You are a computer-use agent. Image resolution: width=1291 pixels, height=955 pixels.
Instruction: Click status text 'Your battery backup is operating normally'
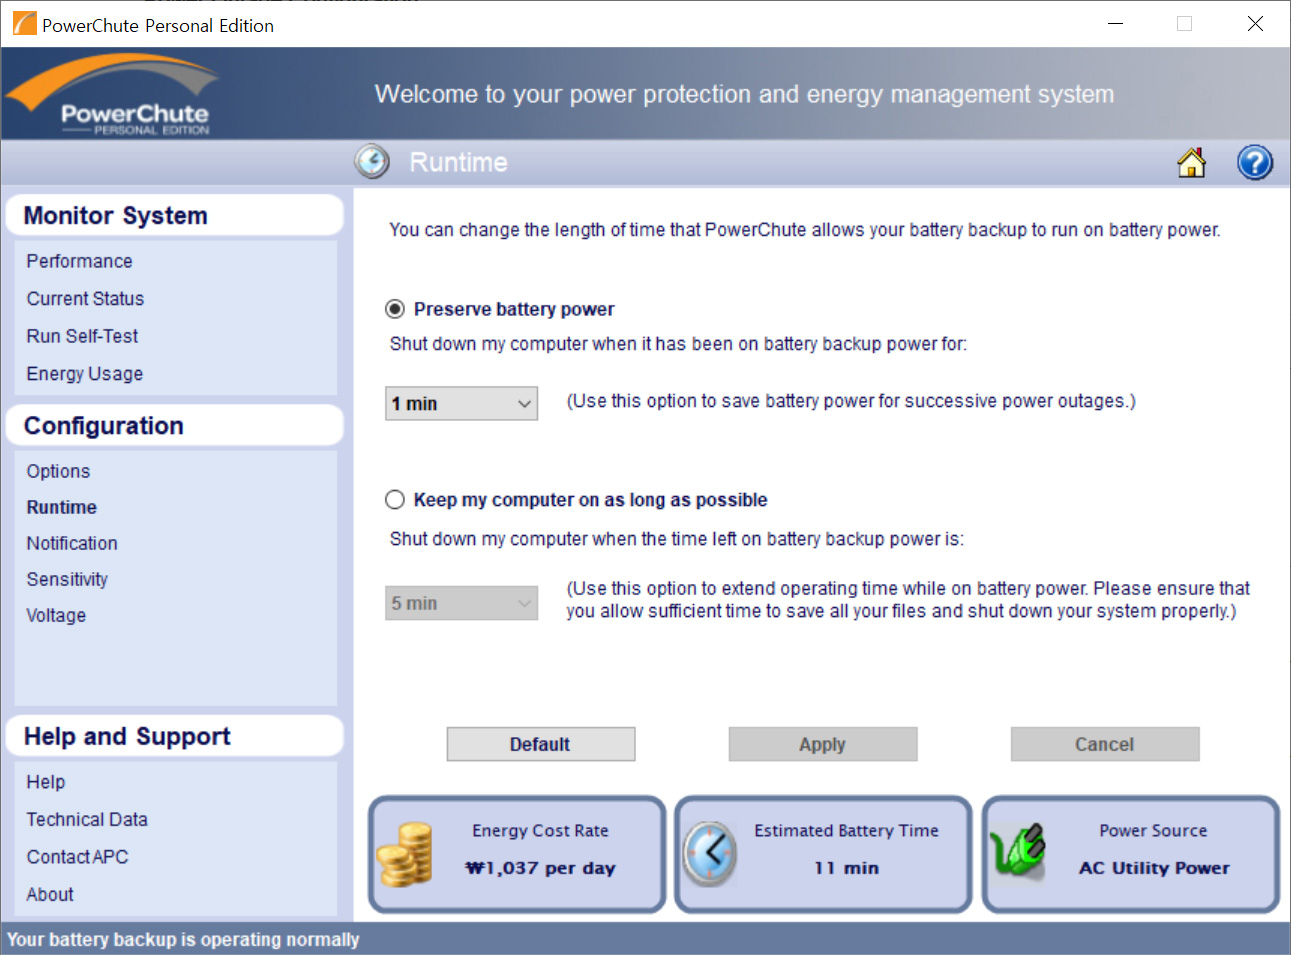(183, 939)
